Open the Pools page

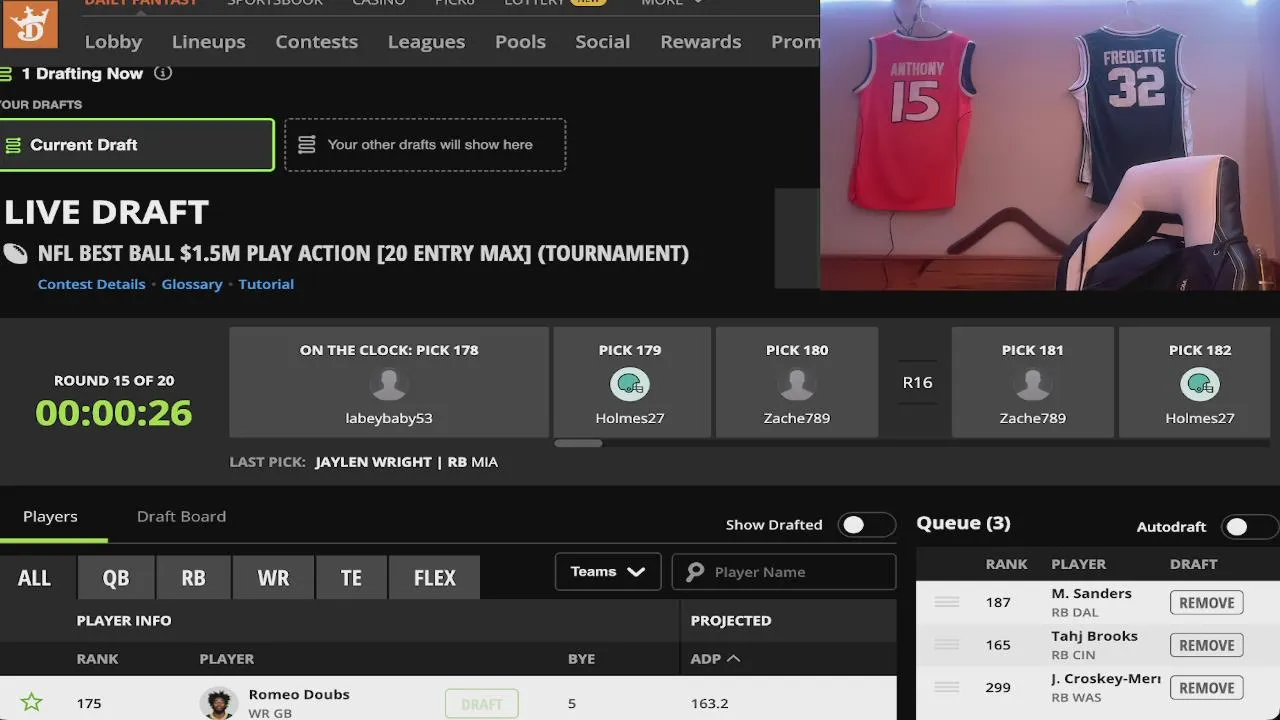point(520,41)
